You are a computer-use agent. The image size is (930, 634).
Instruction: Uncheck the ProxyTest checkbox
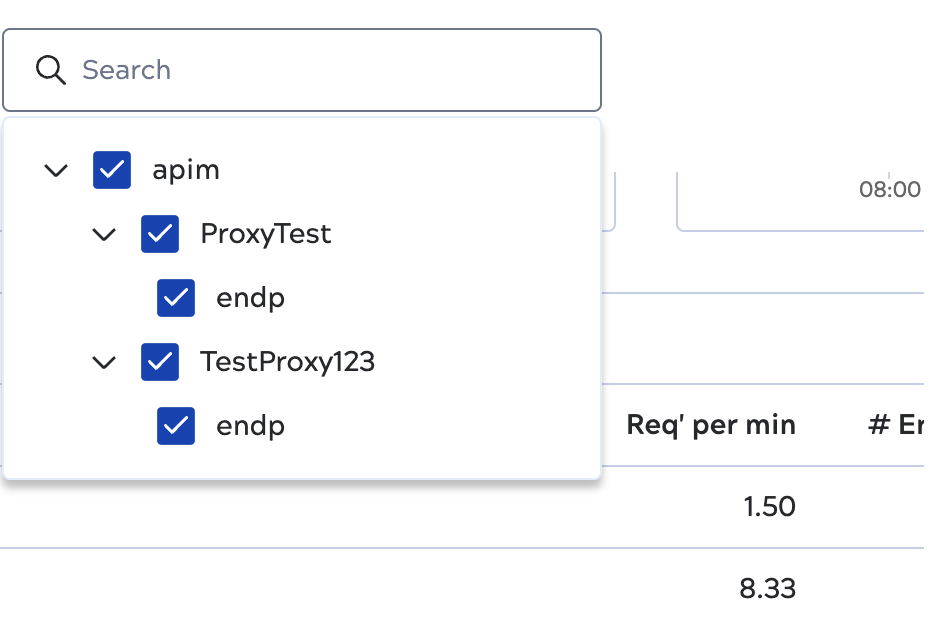pos(160,234)
